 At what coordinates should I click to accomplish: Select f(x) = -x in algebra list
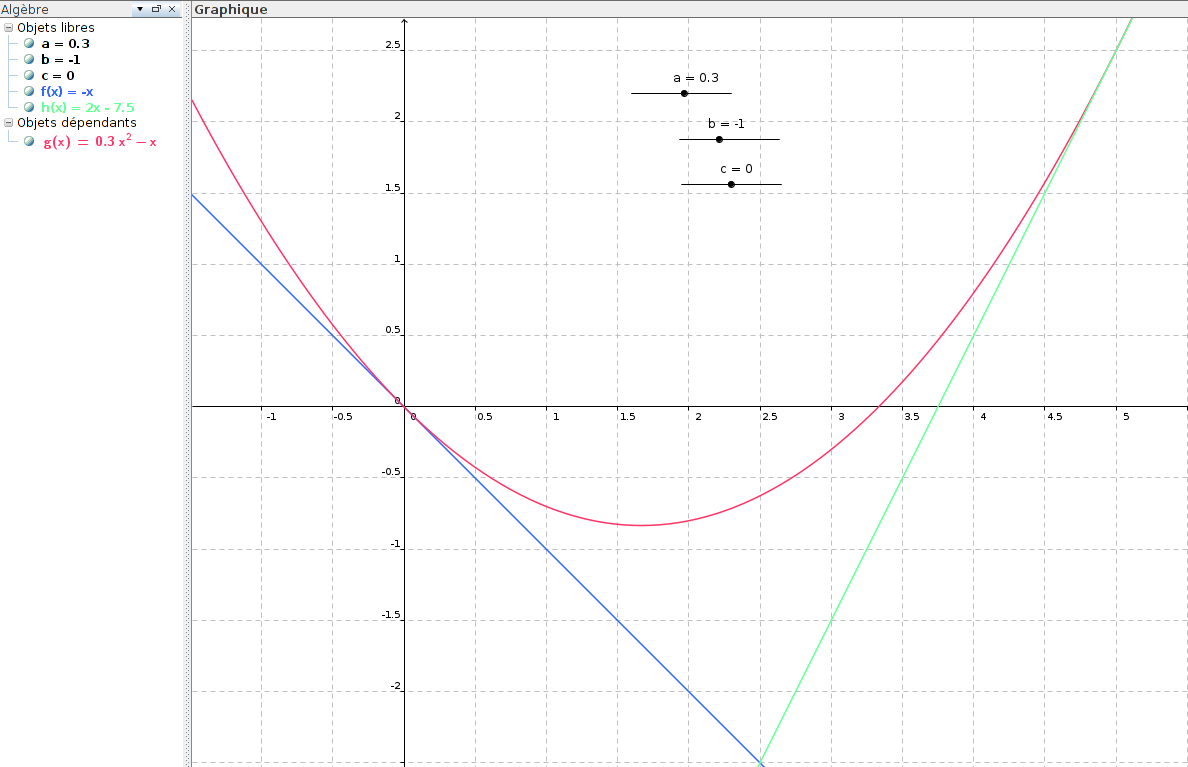[x=67, y=92]
